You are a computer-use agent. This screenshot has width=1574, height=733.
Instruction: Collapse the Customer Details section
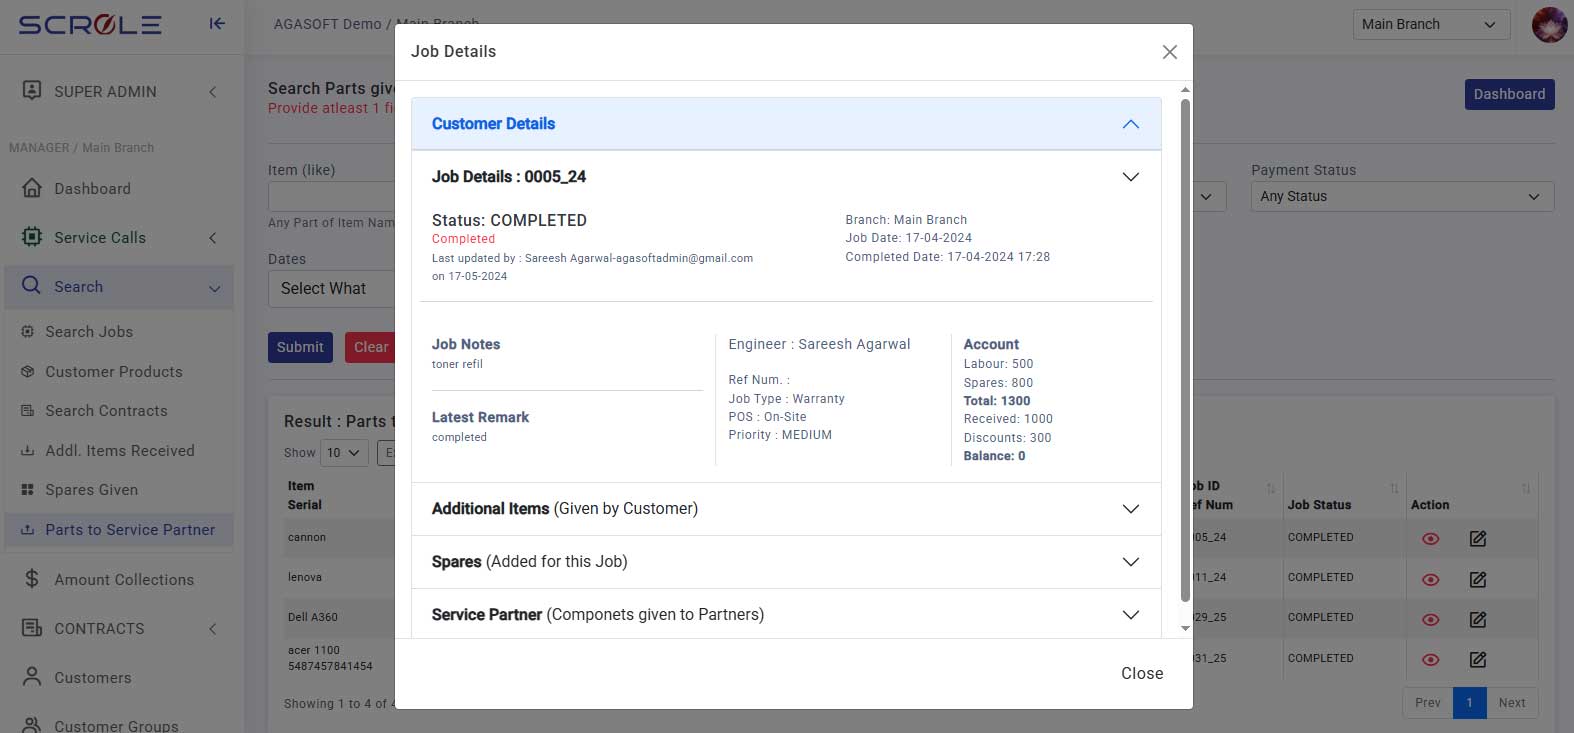point(786,124)
